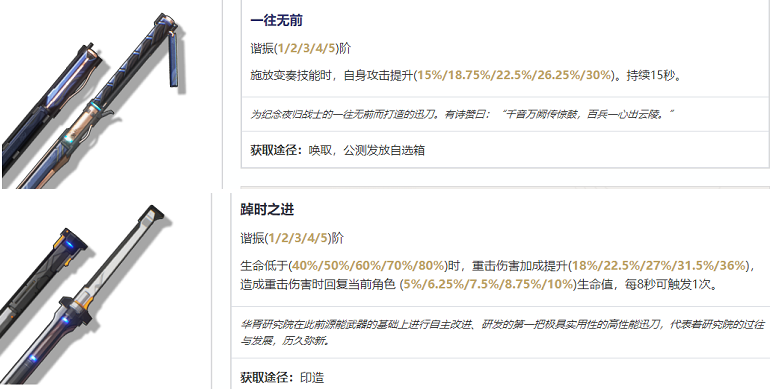The height and width of the screenshot is (389, 773).
Task: Click the weapon title 踔时之进
Action: point(267,210)
